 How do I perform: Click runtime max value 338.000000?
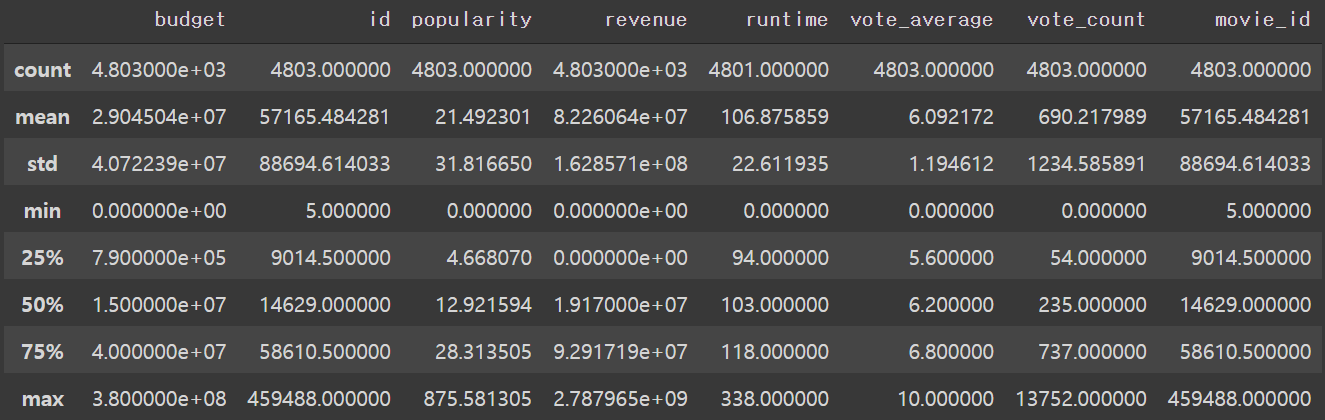[775, 399]
